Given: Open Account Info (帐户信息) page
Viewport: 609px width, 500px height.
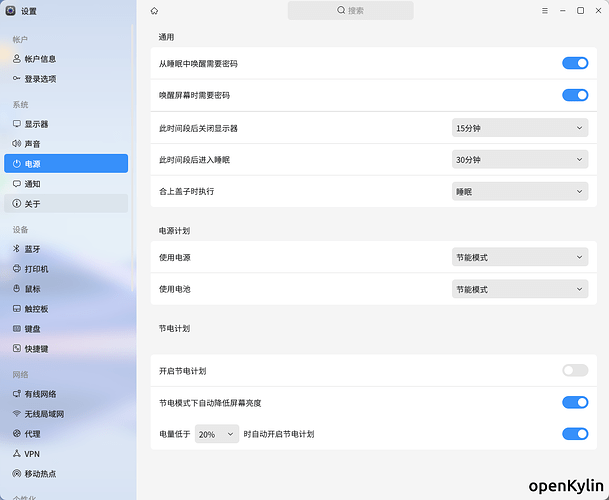Looking at the screenshot, I should click(40, 59).
